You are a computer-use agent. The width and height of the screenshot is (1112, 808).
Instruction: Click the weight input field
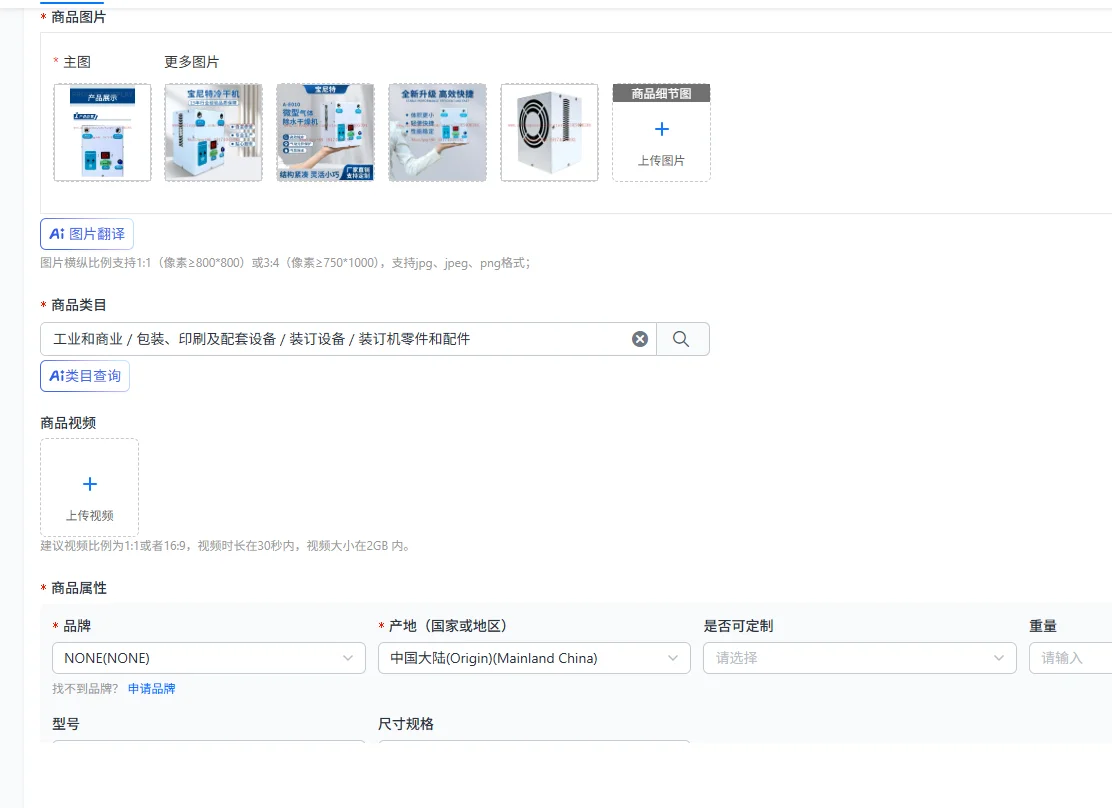coord(1071,658)
